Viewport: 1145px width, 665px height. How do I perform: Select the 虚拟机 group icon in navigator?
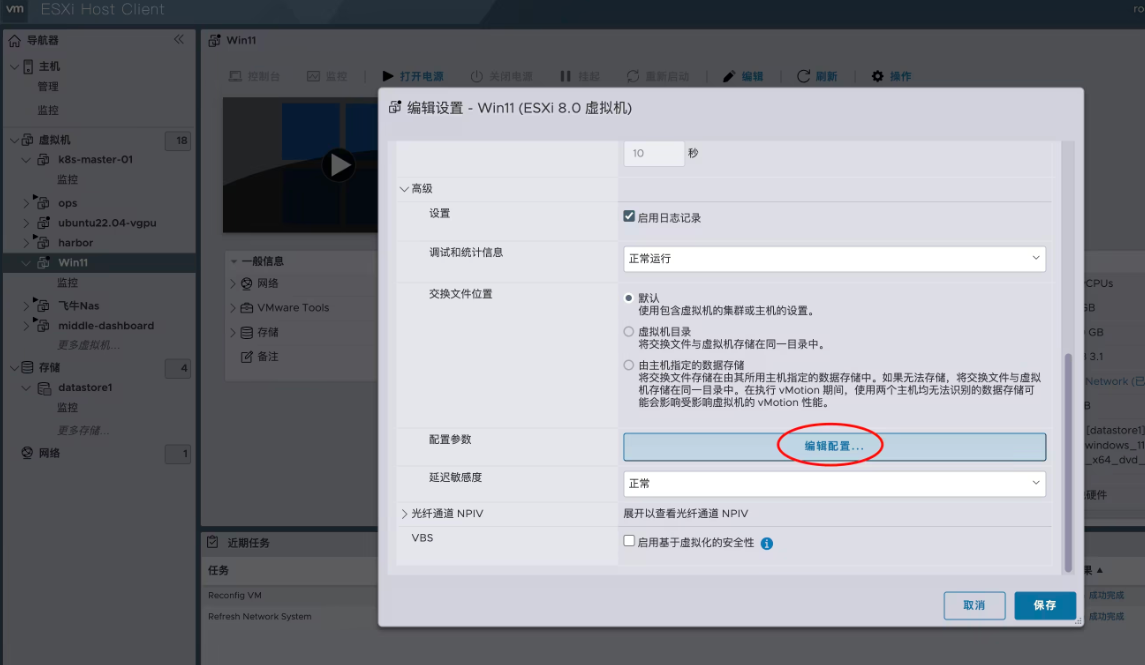28,139
